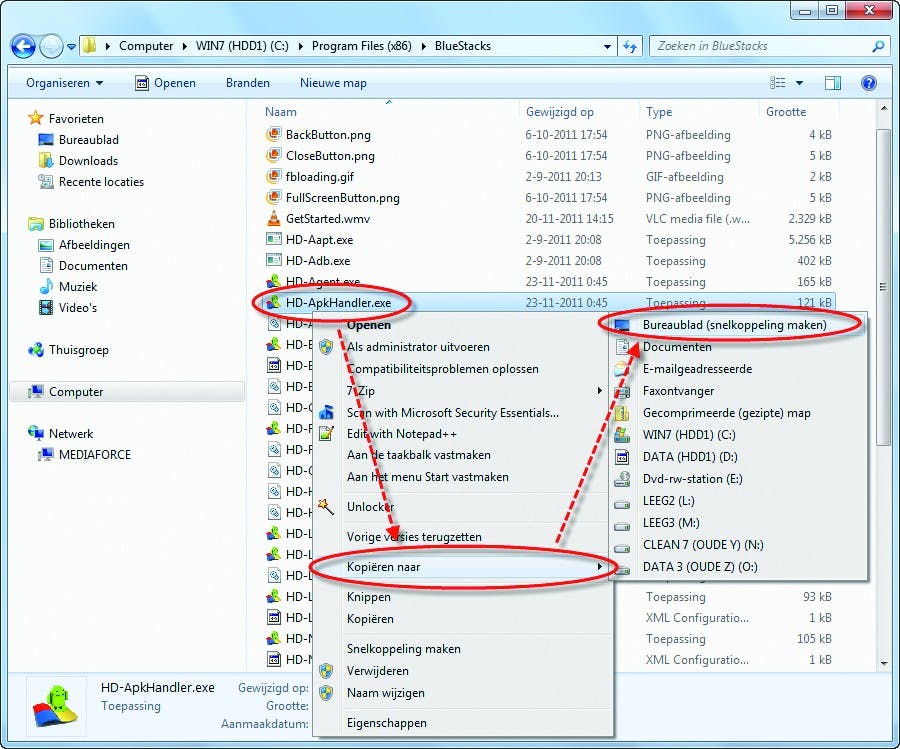The height and width of the screenshot is (749, 900).
Task: Toggle the preview pane icon
Action: (x=833, y=83)
